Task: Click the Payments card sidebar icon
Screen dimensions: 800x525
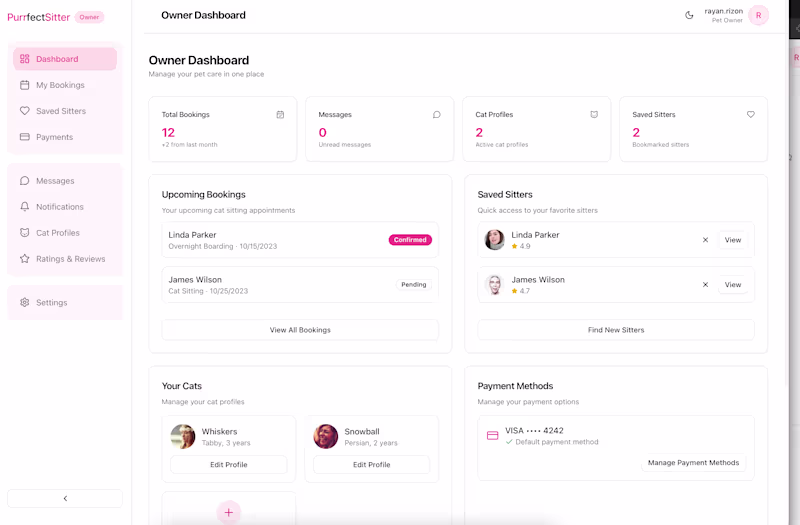Action: click(24, 137)
